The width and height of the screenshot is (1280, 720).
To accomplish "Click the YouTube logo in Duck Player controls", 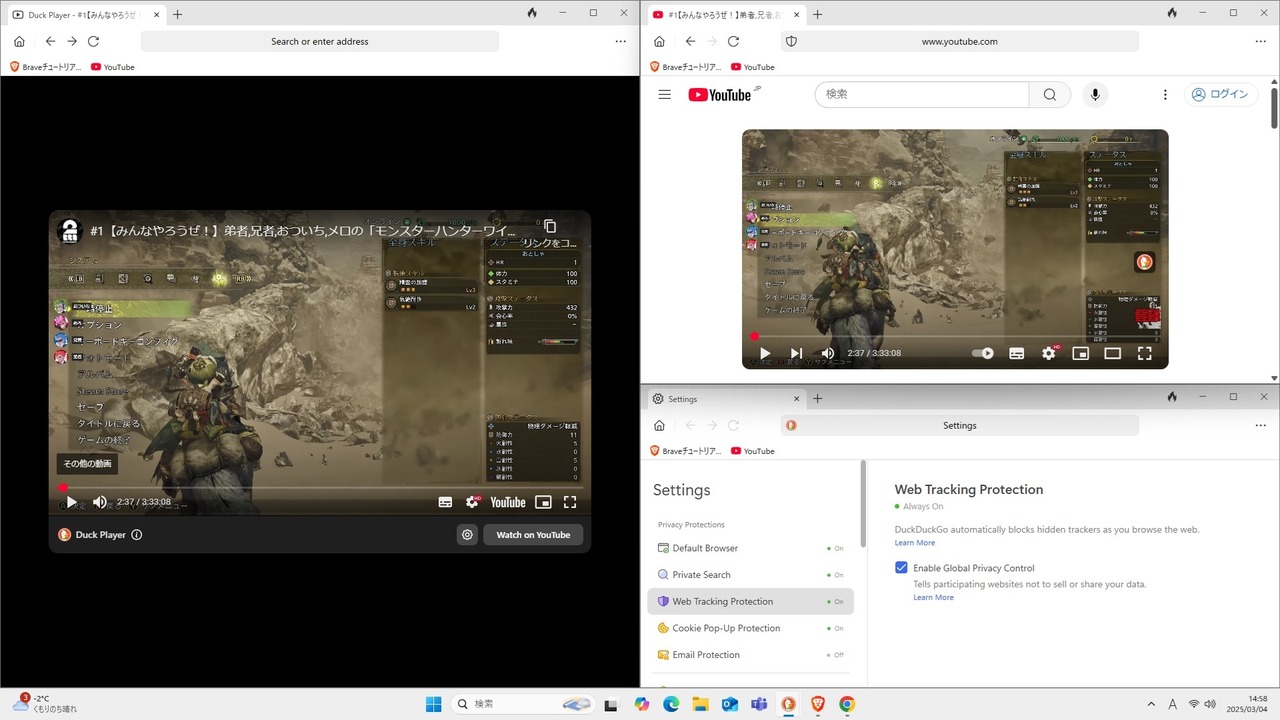I will click(508, 502).
